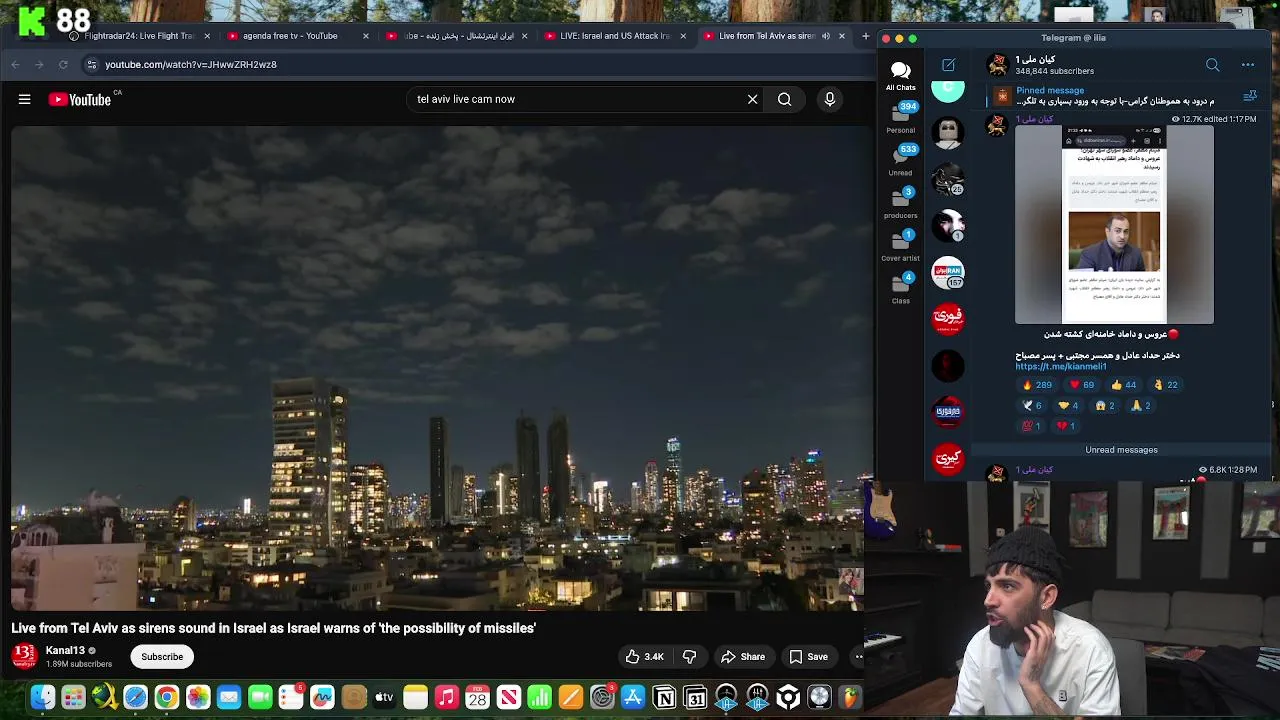Compose a new Telegram message

pyautogui.click(x=948, y=65)
